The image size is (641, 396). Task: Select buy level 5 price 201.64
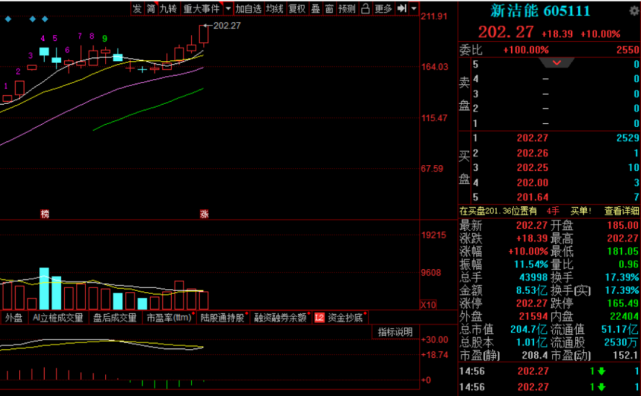532,197
